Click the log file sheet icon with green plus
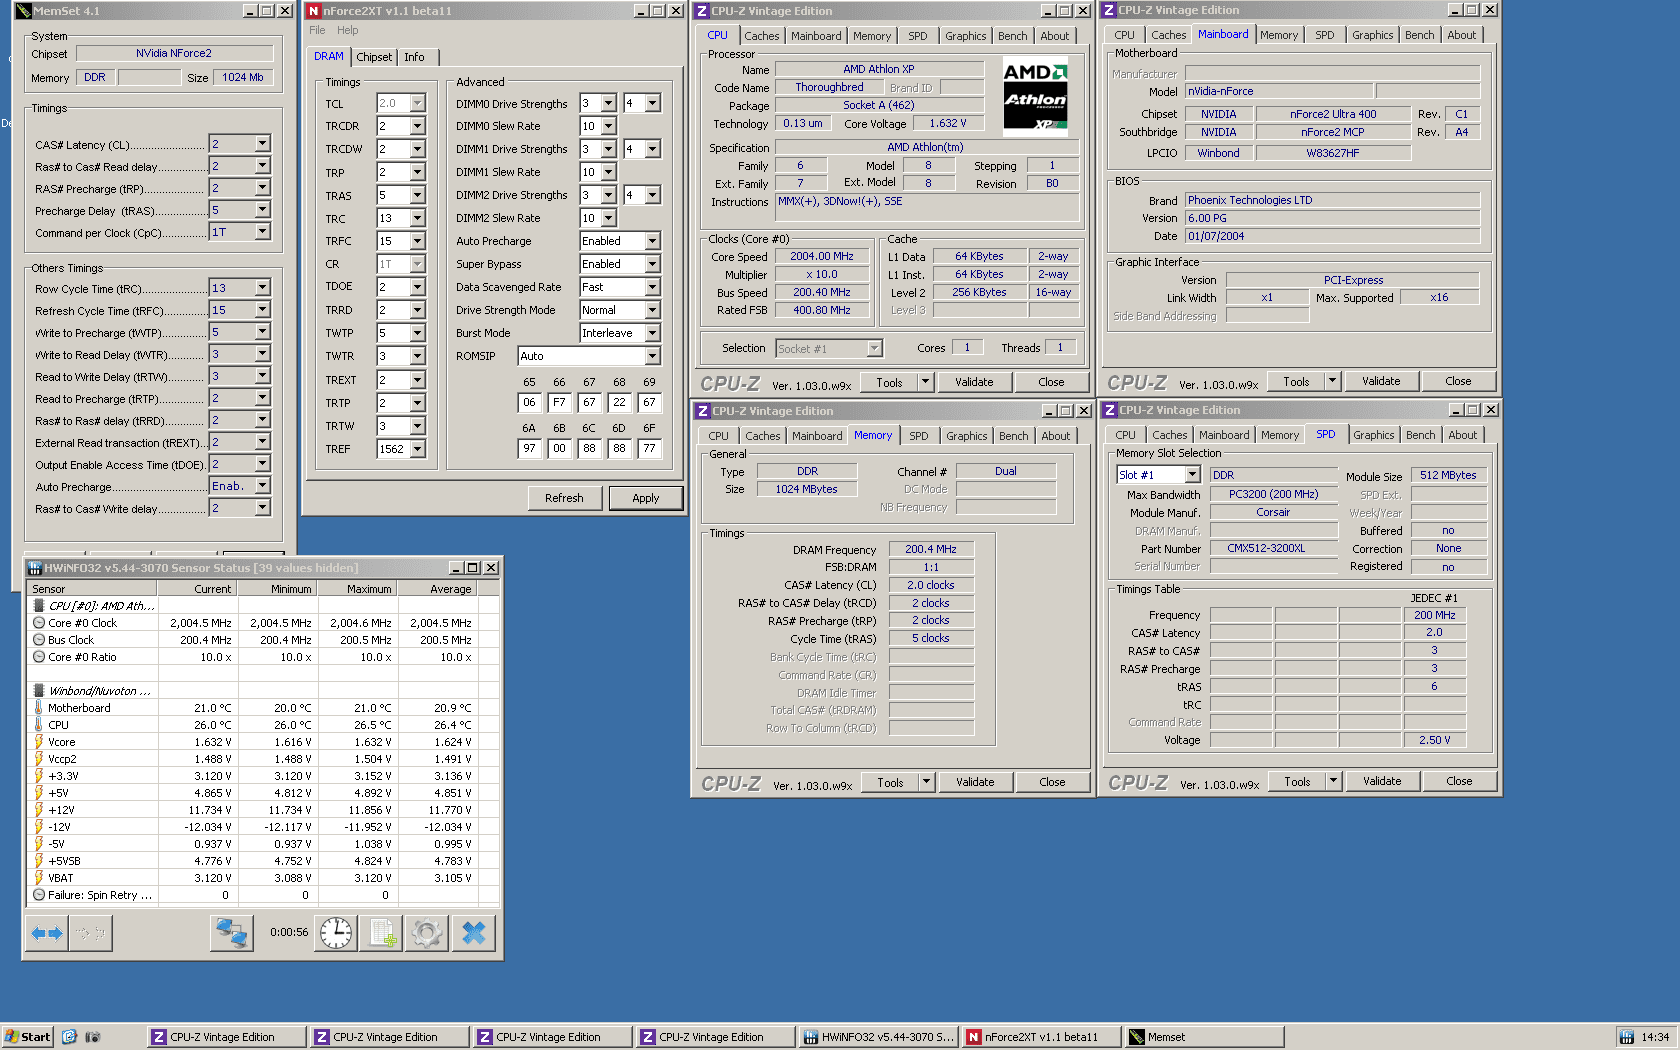Screen dimensions: 1680x1050 (x=383, y=933)
